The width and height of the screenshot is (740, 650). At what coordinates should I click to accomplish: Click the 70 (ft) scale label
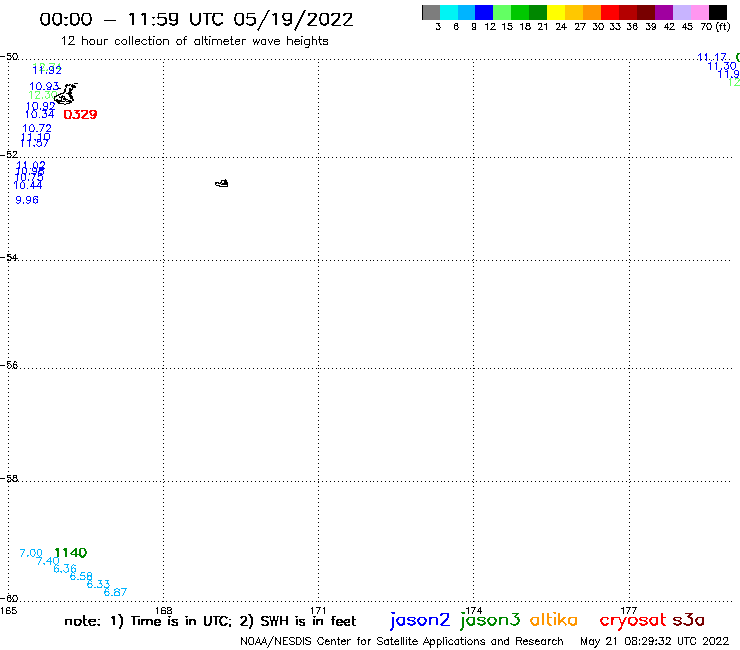716,27
